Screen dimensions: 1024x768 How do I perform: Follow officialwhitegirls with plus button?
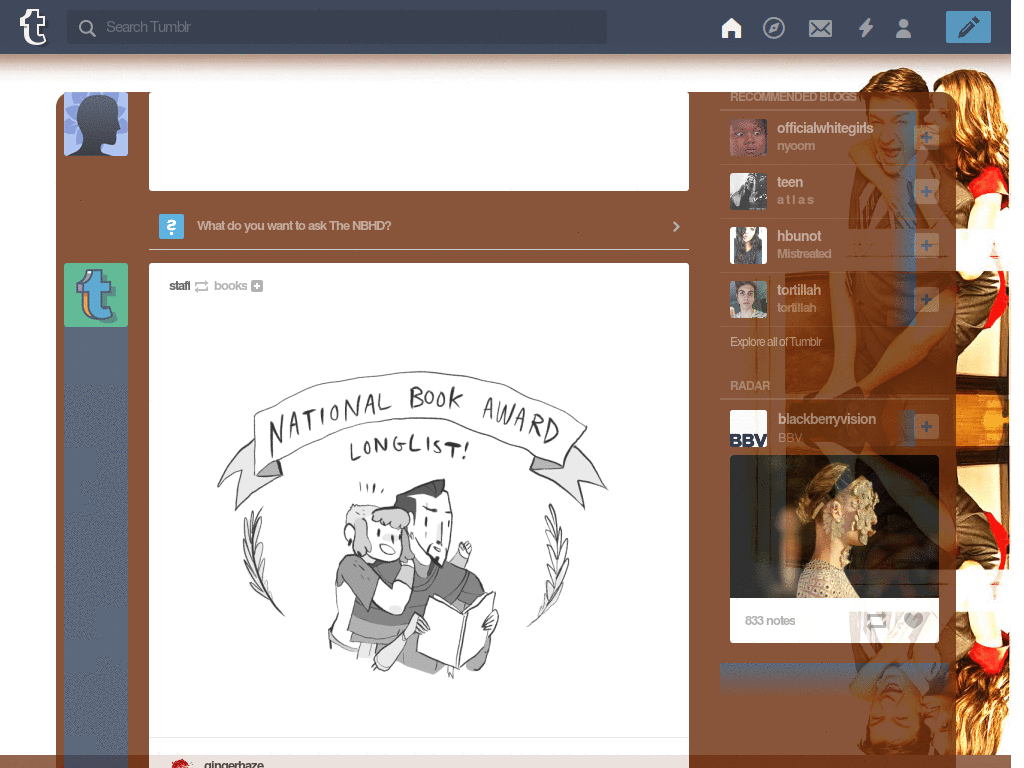pyautogui.click(x=926, y=137)
